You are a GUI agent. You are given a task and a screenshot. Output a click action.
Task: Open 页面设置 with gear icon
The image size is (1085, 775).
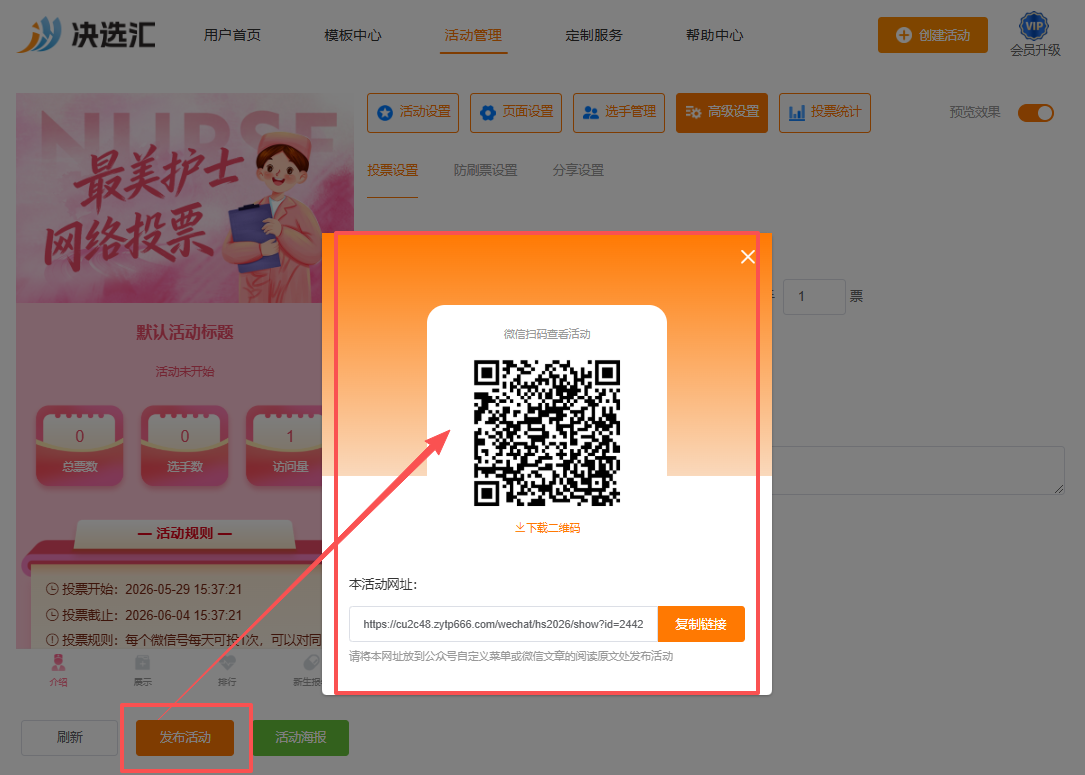[516, 112]
